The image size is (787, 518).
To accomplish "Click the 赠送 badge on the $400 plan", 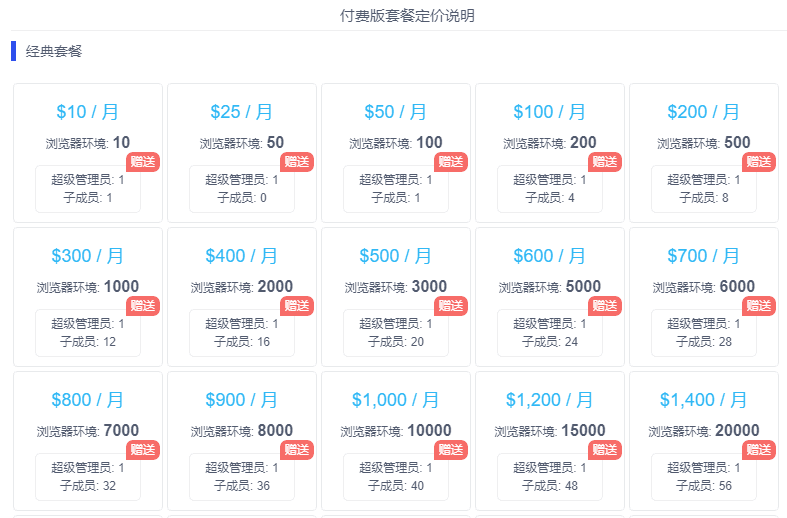I will [x=297, y=306].
